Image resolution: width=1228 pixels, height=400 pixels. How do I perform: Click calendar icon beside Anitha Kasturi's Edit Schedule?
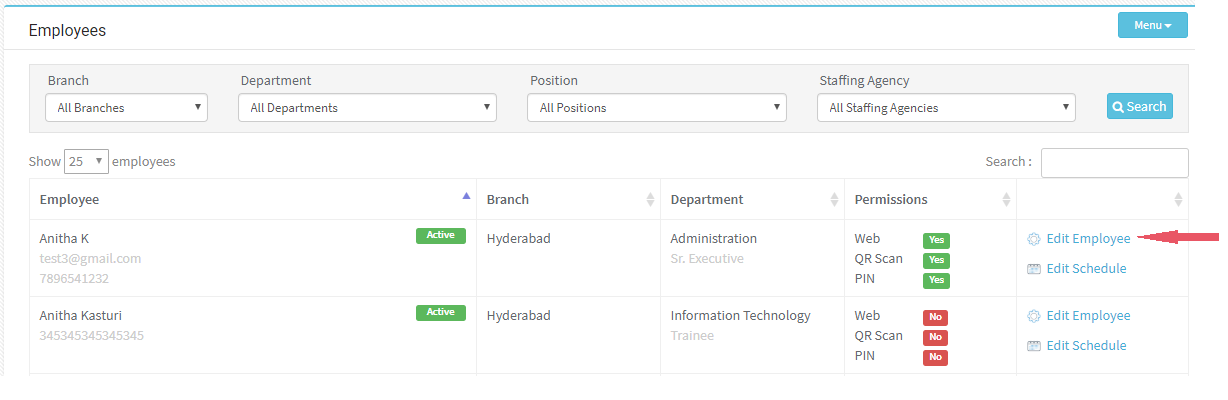coord(1034,346)
